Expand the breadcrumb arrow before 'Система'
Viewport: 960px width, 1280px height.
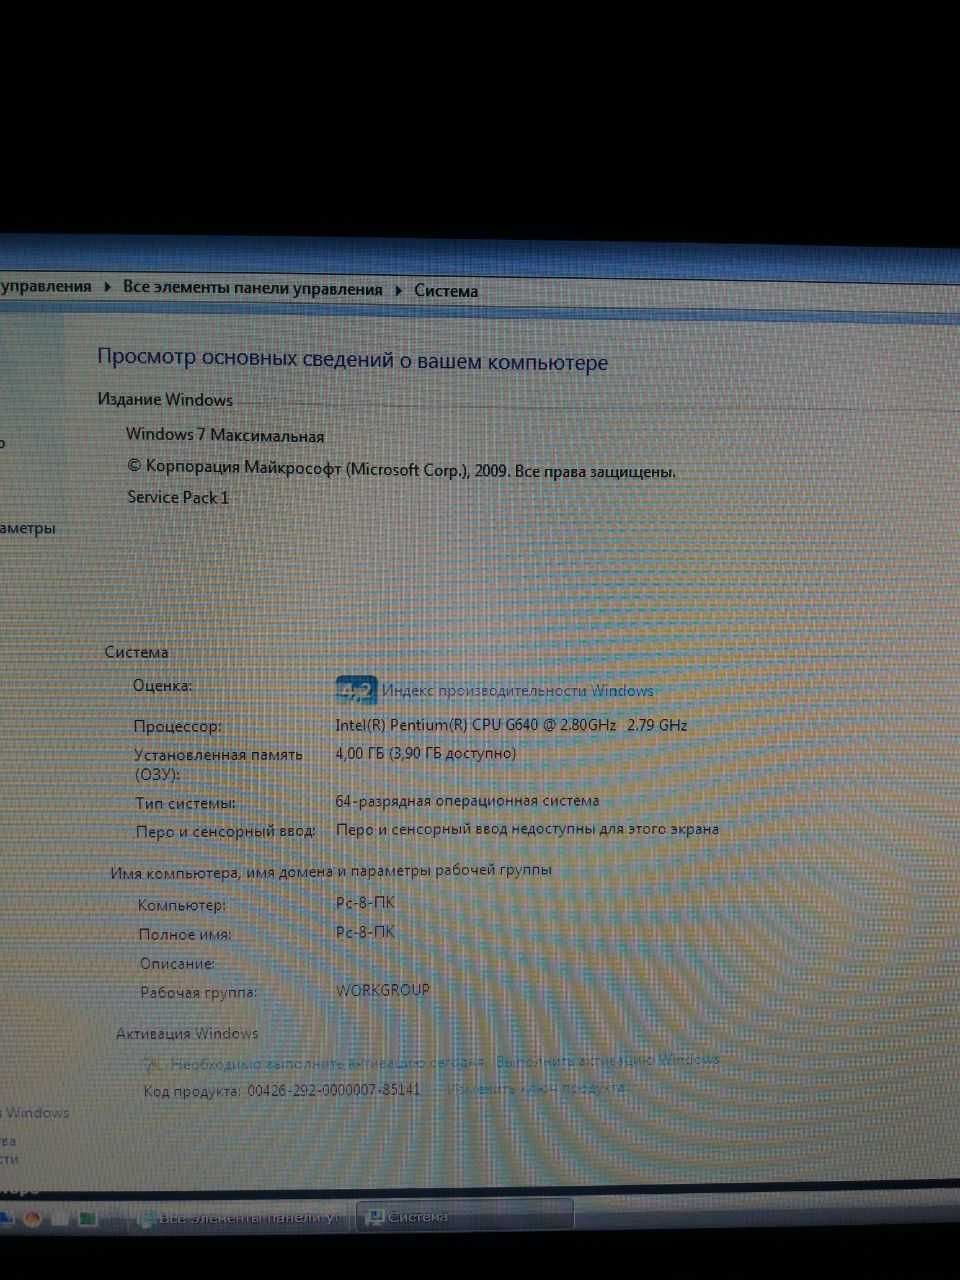[398, 291]
